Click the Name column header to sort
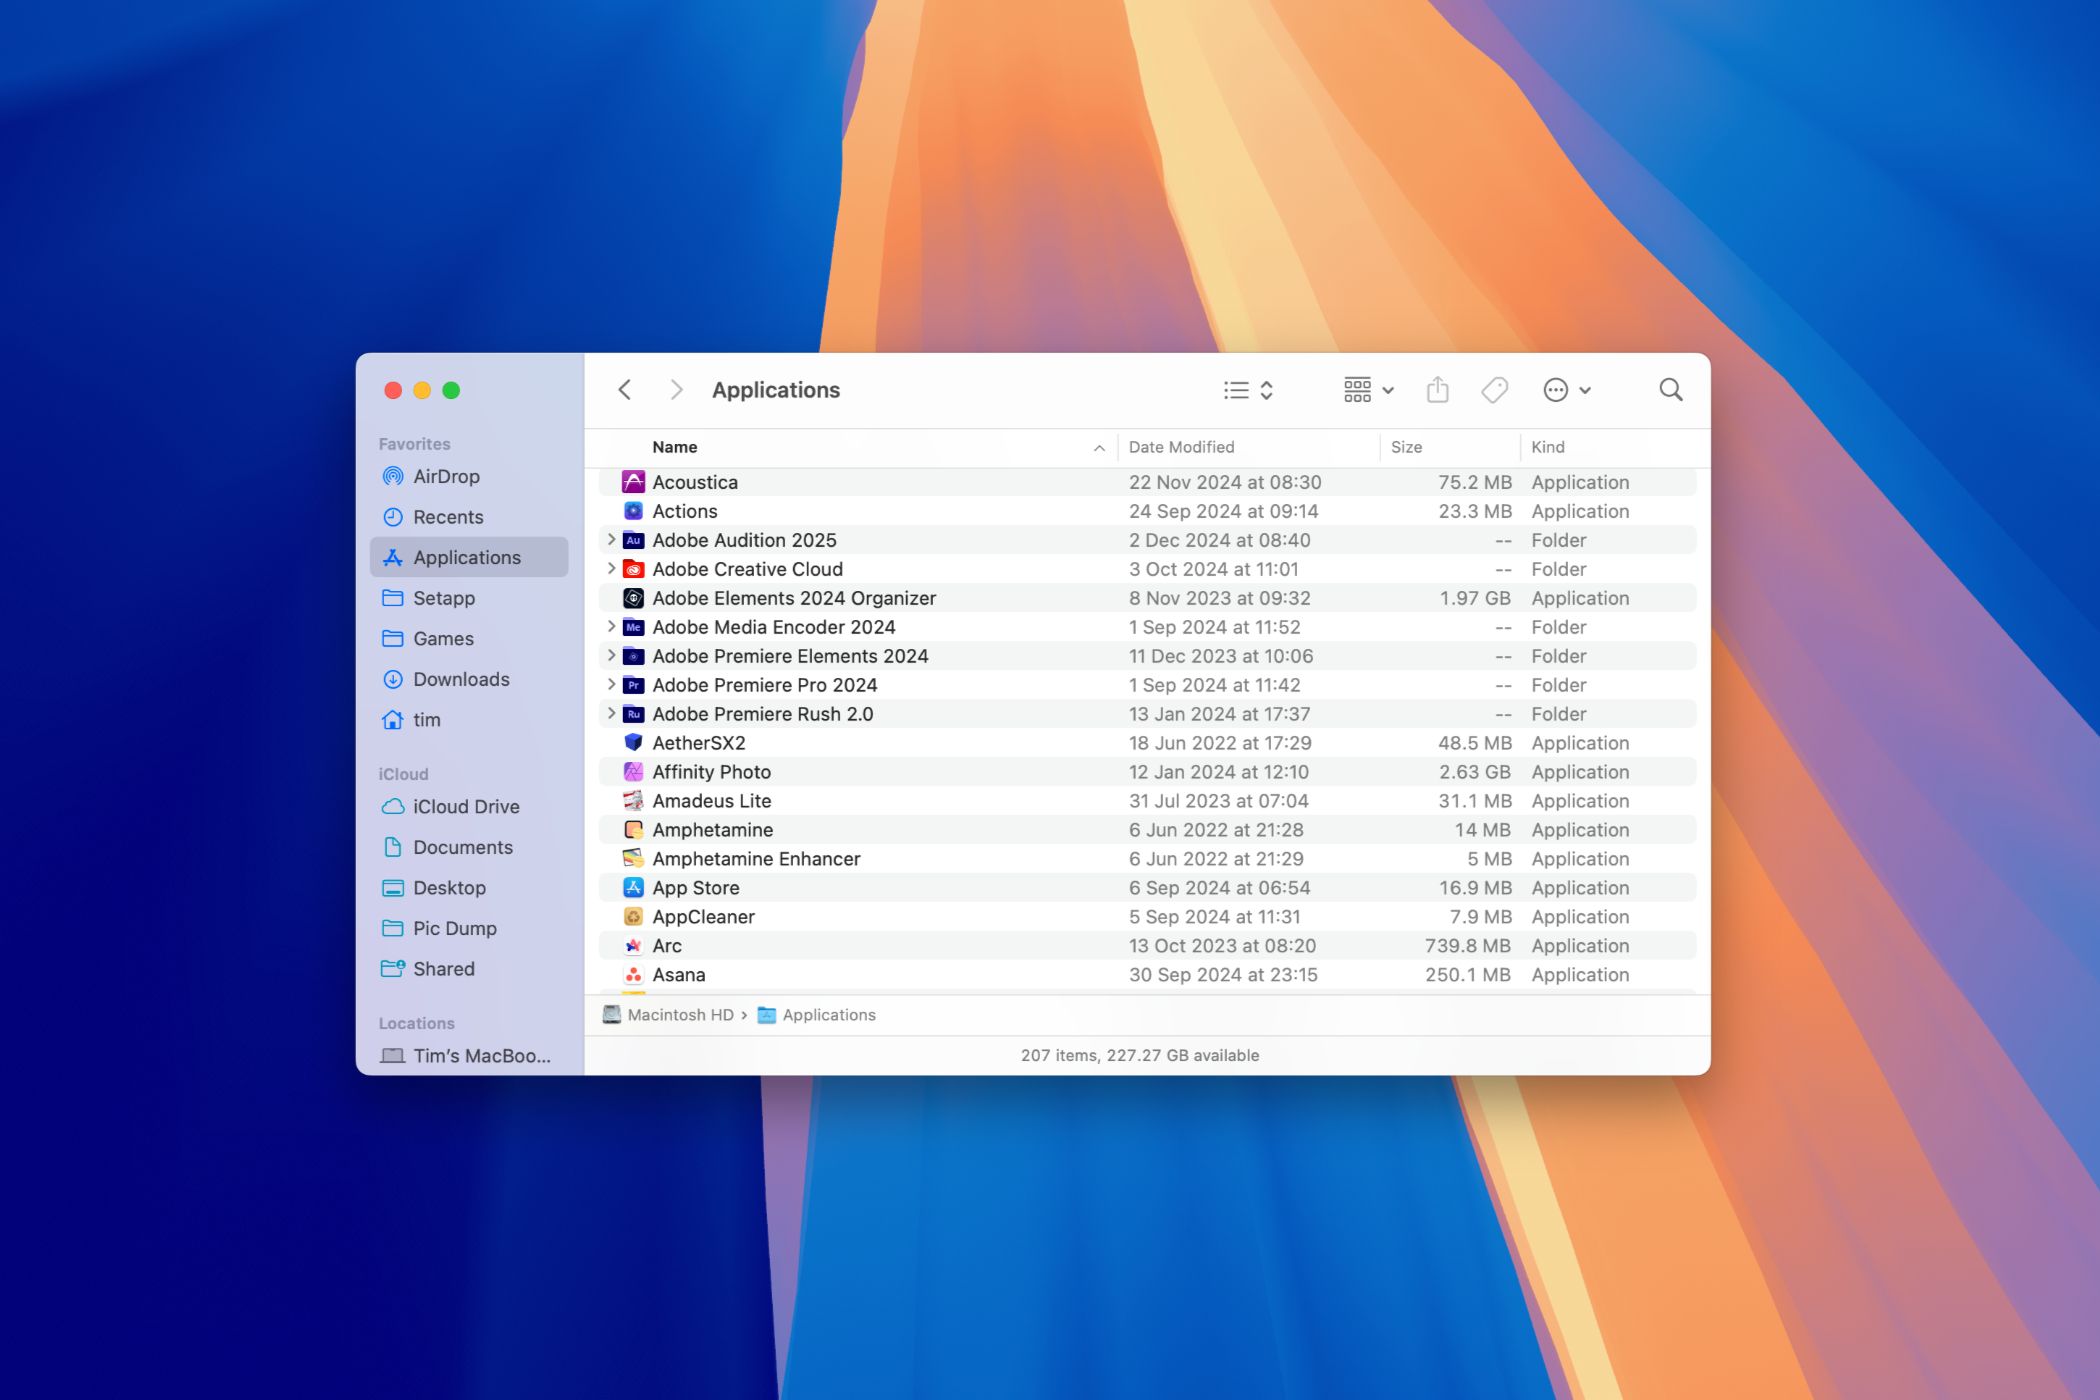 click(x=675, y=448)
